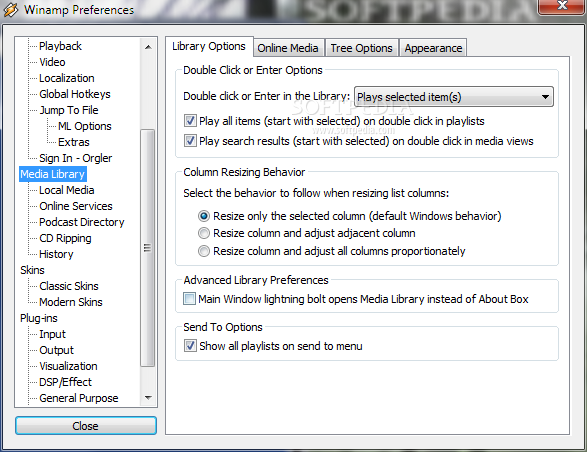Open Local Media preferences
The image size is (587, 452).
pos(67,190)
